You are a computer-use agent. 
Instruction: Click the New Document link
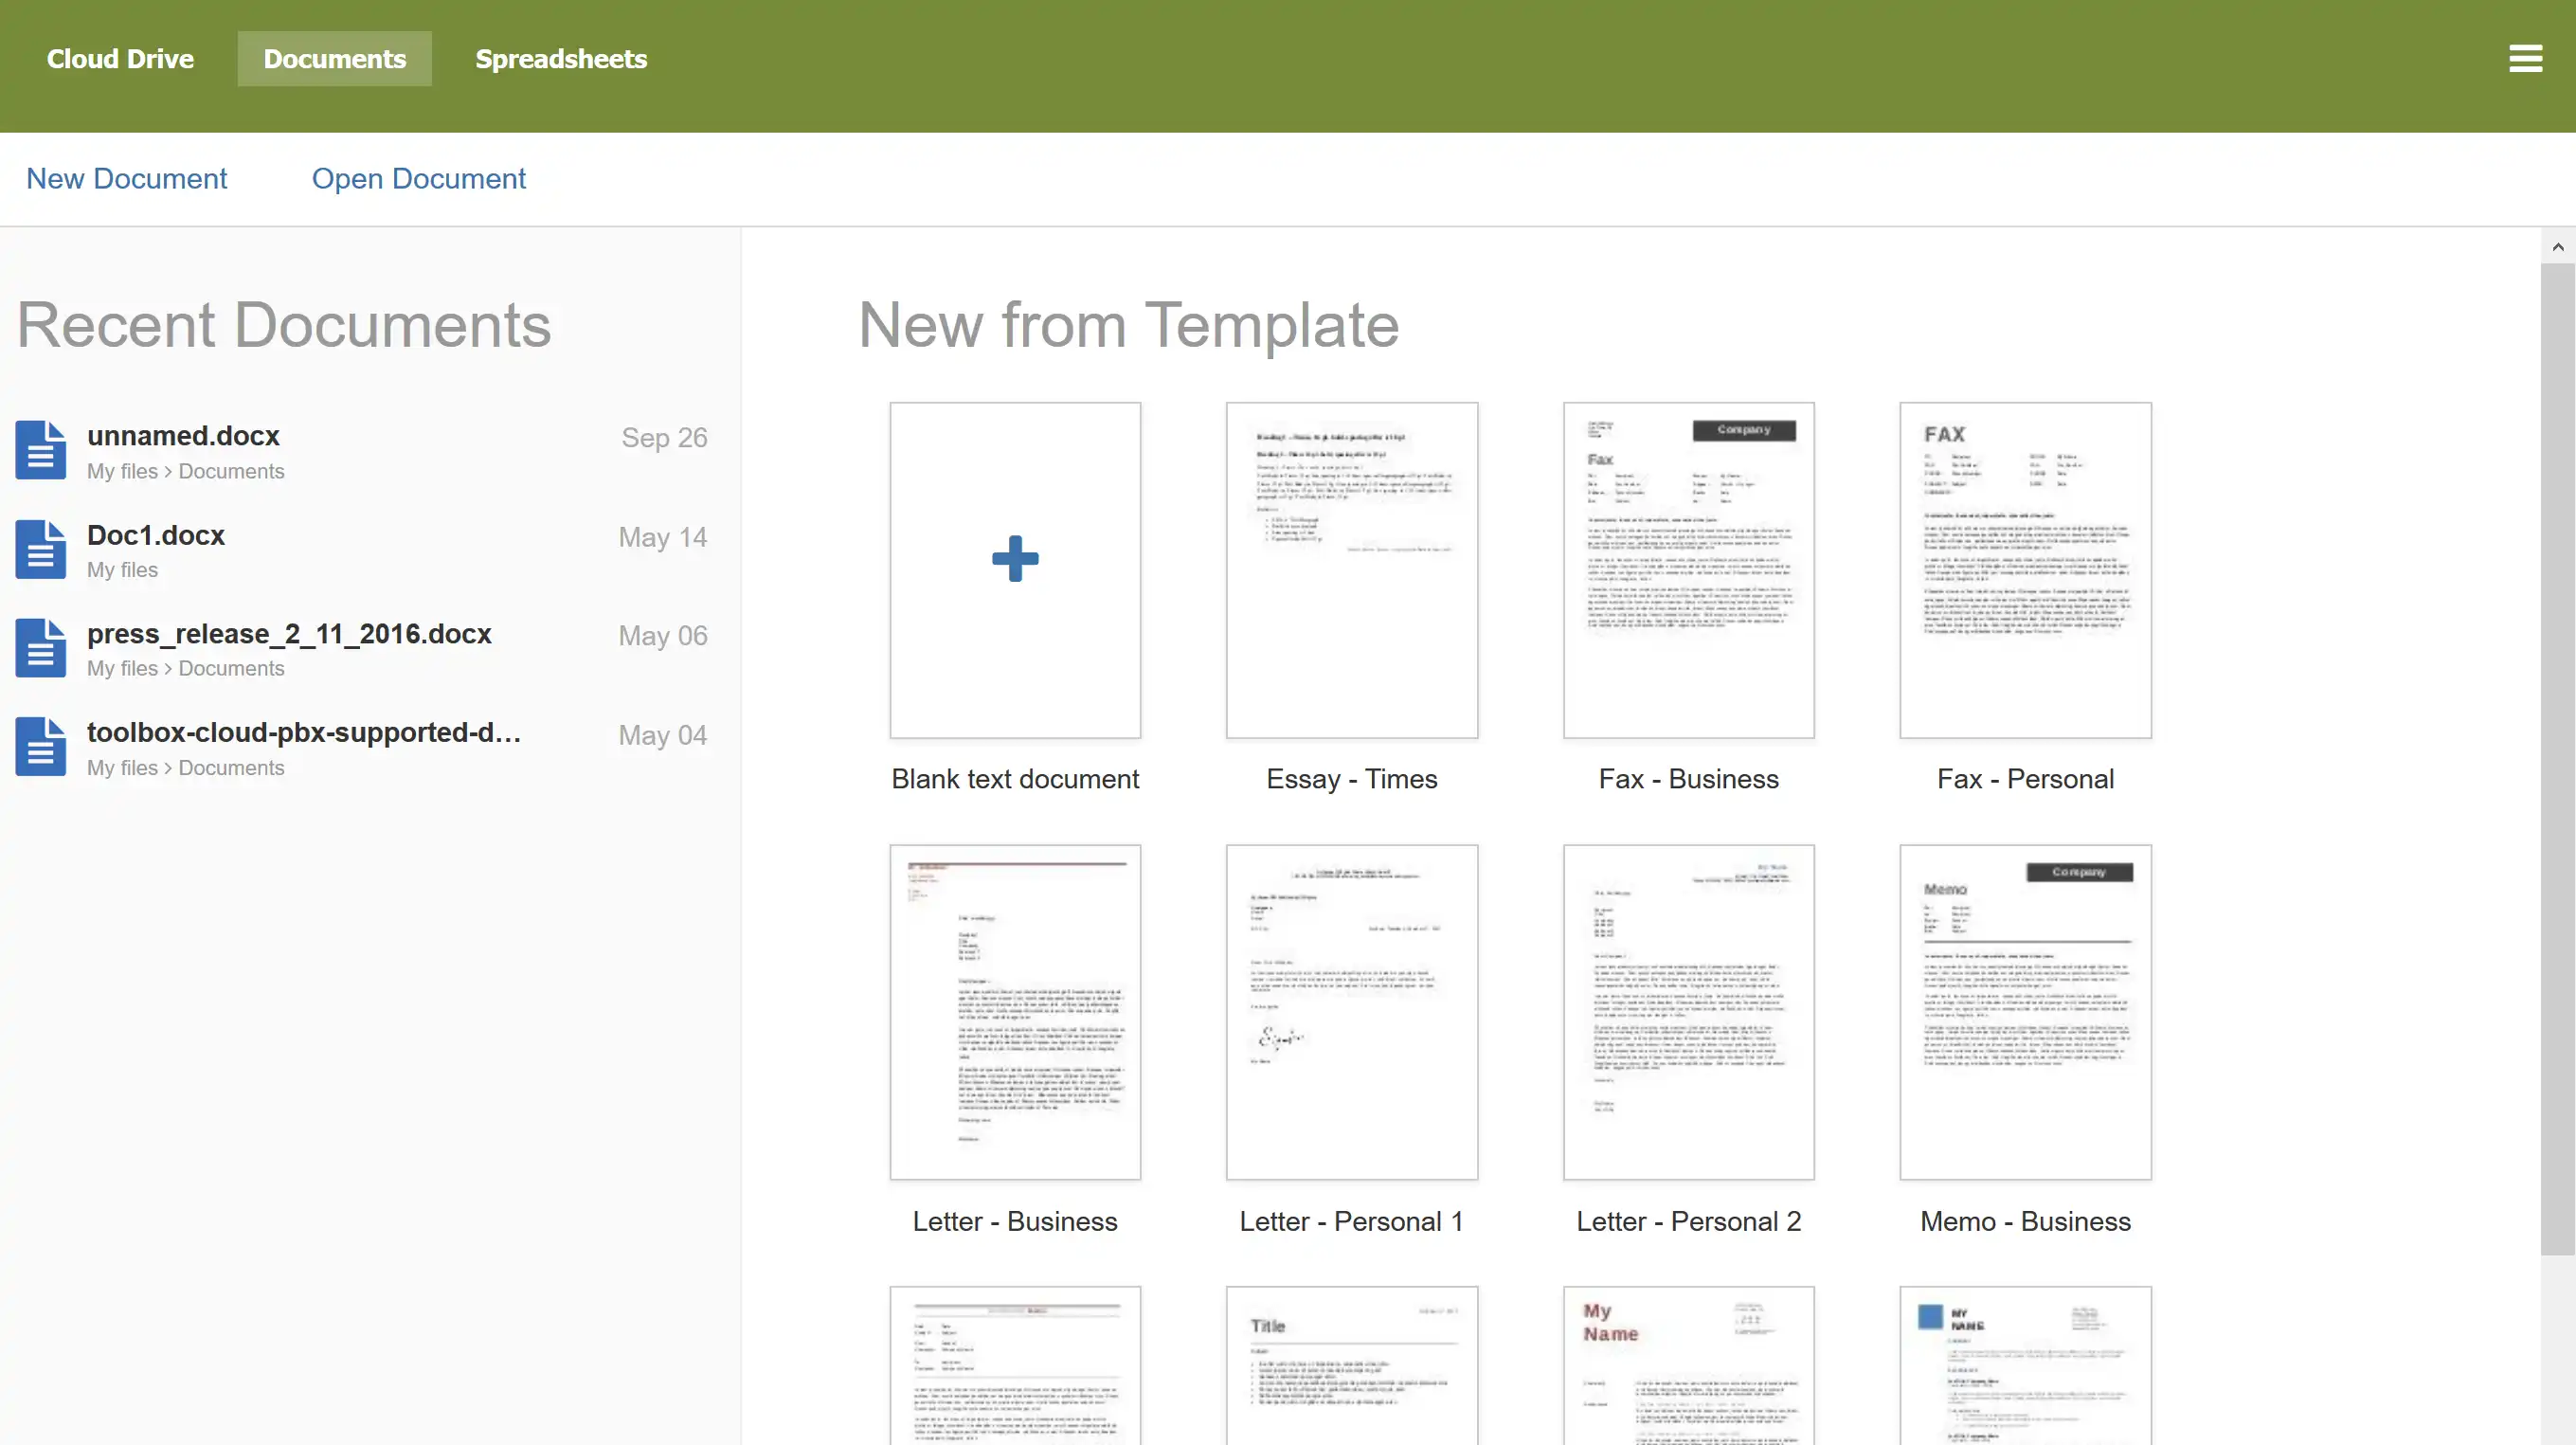coord(126,179)
